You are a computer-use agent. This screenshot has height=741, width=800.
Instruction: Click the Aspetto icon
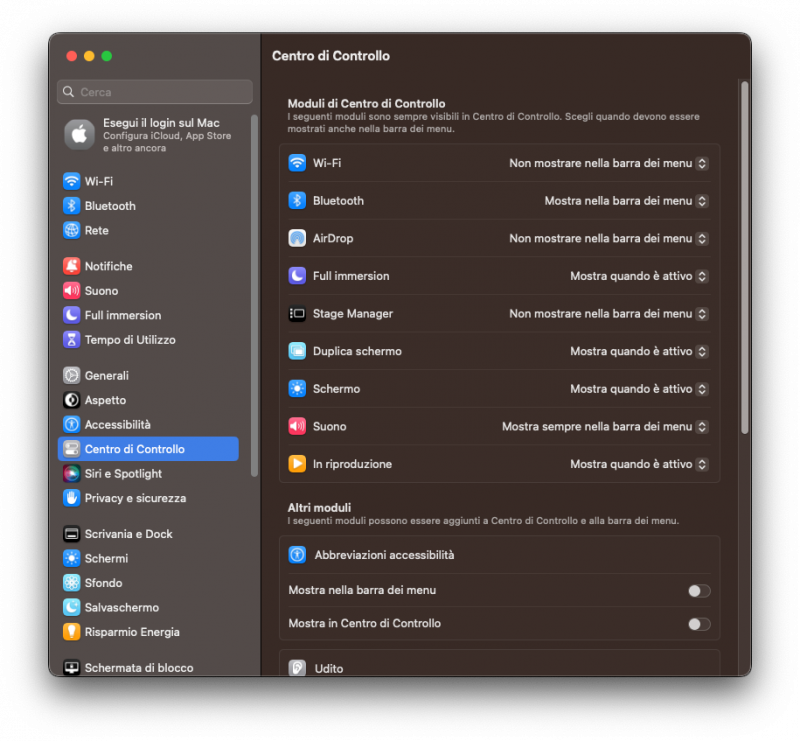71,400
